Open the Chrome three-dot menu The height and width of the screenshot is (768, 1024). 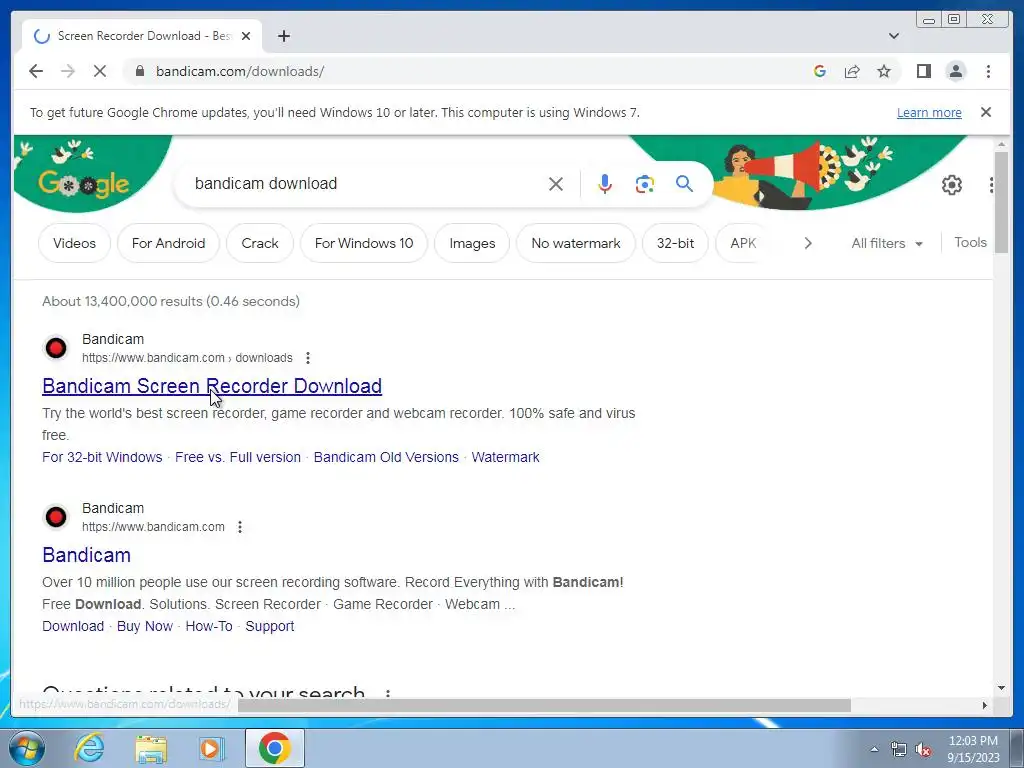tap(988, 71)
